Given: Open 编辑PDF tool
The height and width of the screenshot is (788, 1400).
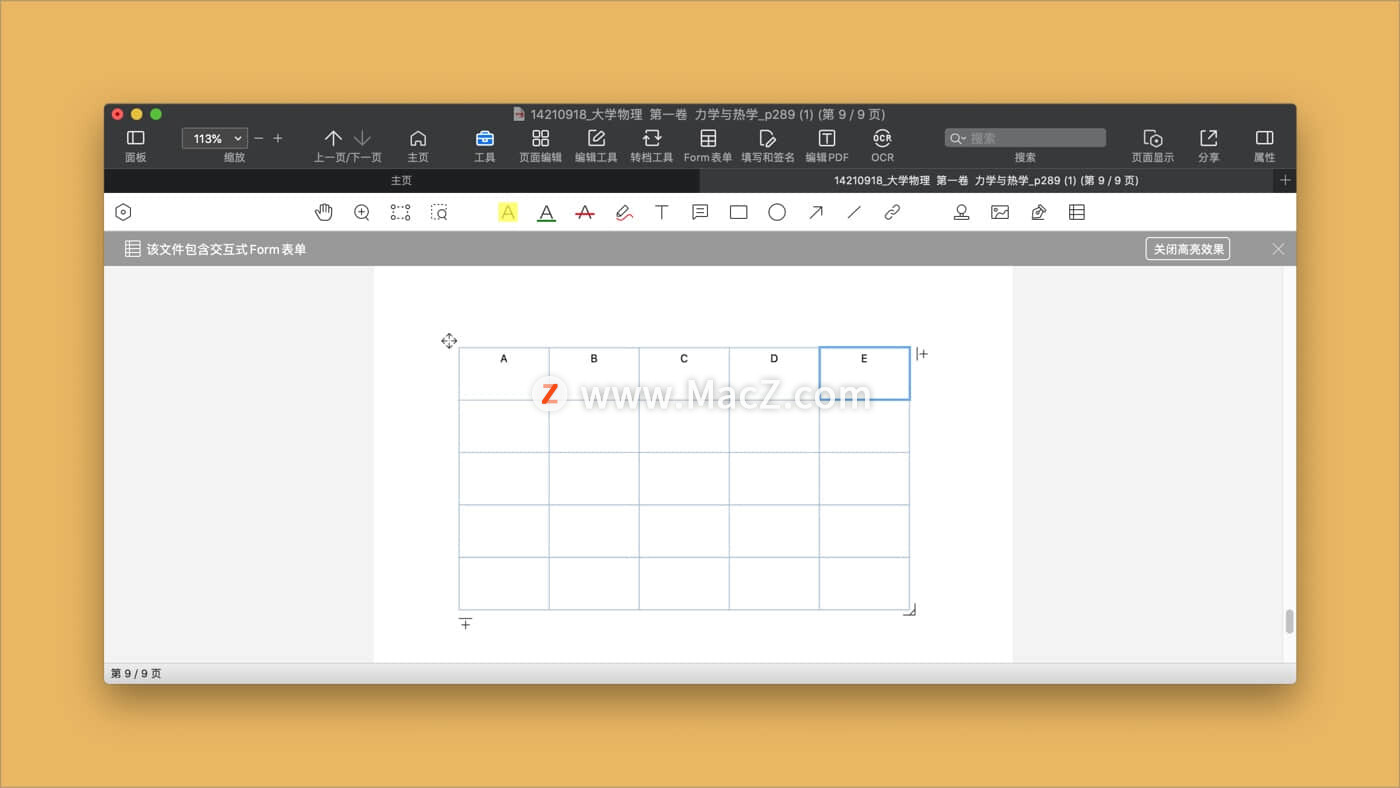Looking at the screenshot, I should point(827,138).
